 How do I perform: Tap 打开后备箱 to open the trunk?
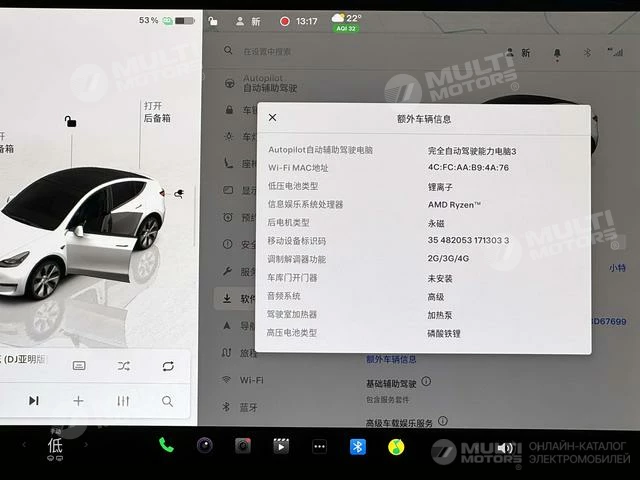[157, 112]
